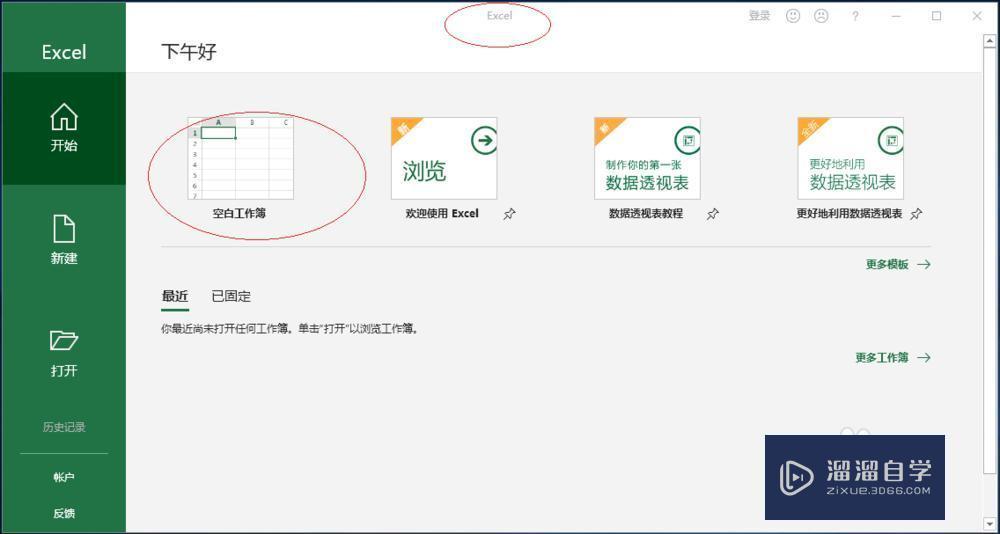Open 更好地利用数据透视表 template

850,169
